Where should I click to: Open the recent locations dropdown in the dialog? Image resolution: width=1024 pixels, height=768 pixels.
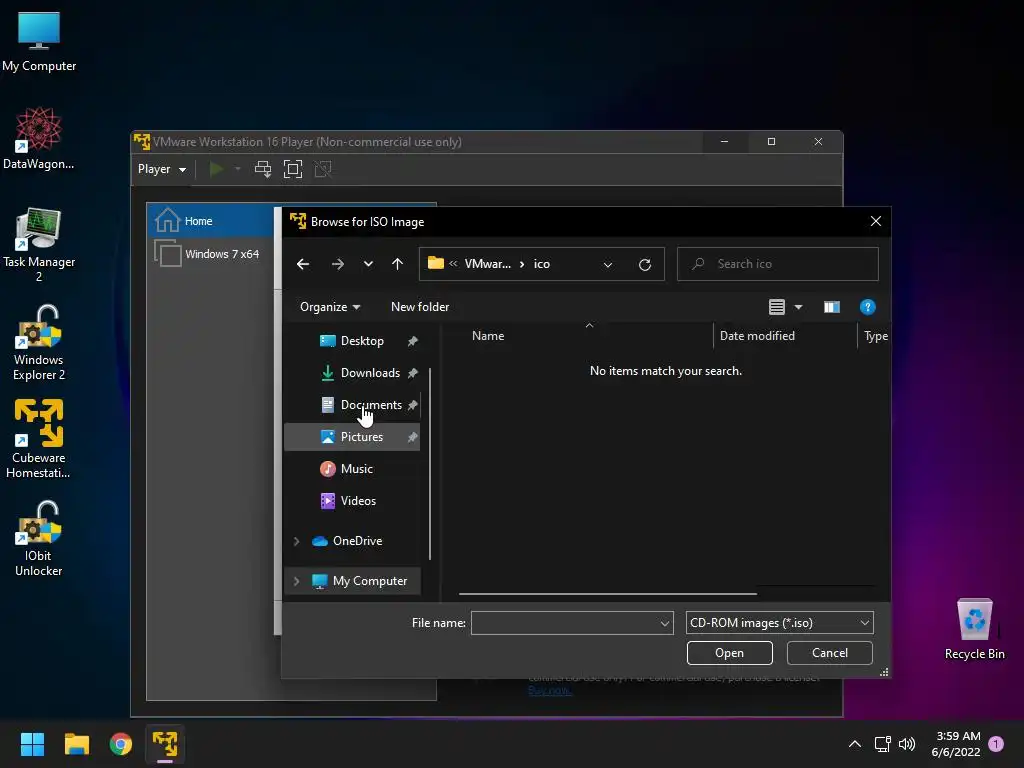pyautogui.click(x=368, y=264)
